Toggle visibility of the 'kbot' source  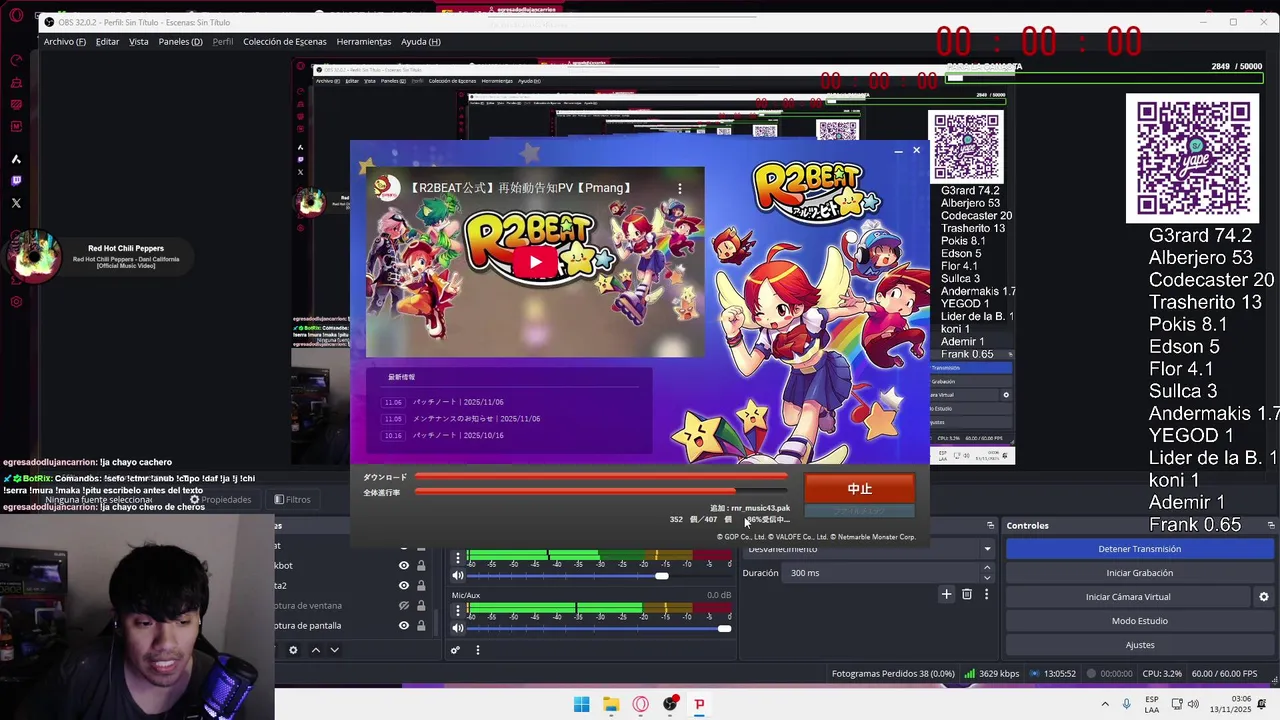(x=404, y=566)
